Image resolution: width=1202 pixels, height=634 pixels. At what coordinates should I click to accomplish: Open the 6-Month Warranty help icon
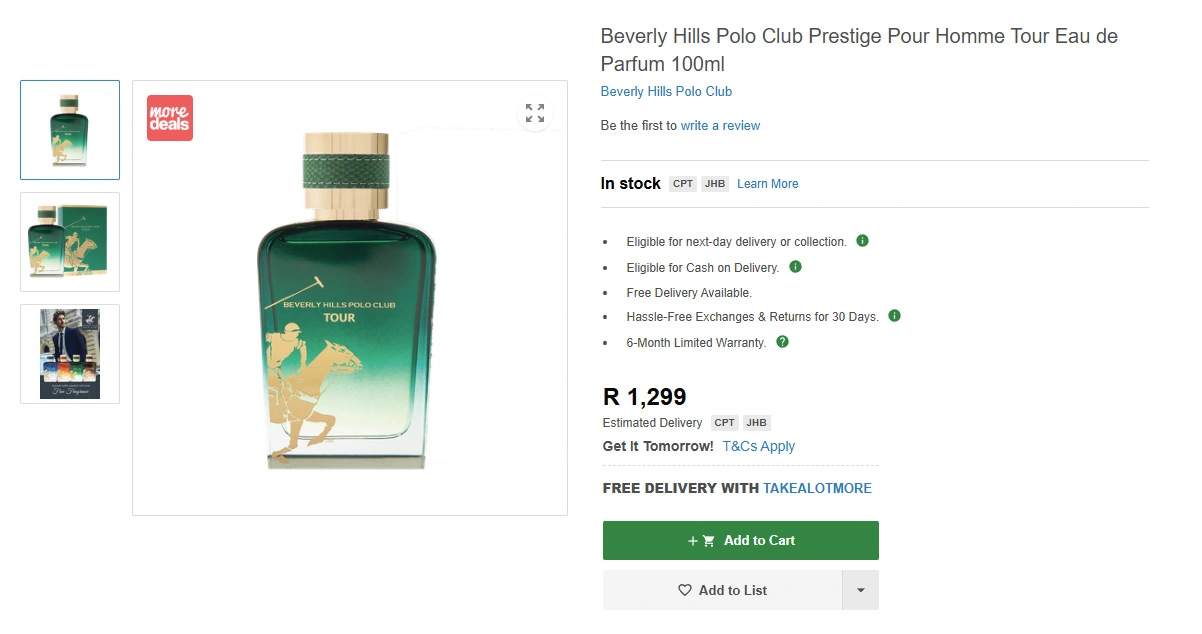click(782, 342)
